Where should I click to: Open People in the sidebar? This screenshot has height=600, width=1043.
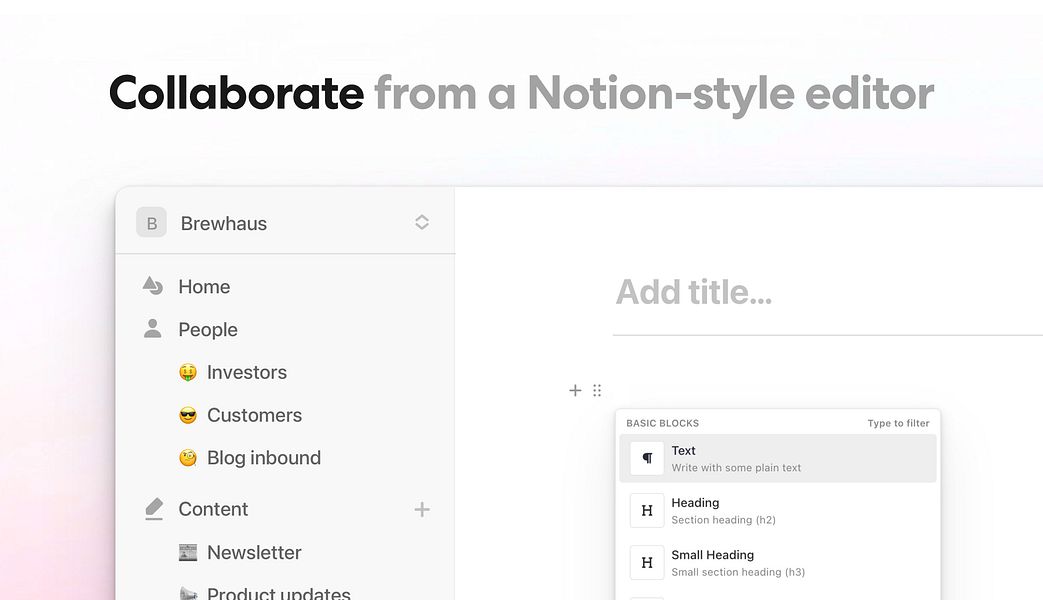click(208, 330)
